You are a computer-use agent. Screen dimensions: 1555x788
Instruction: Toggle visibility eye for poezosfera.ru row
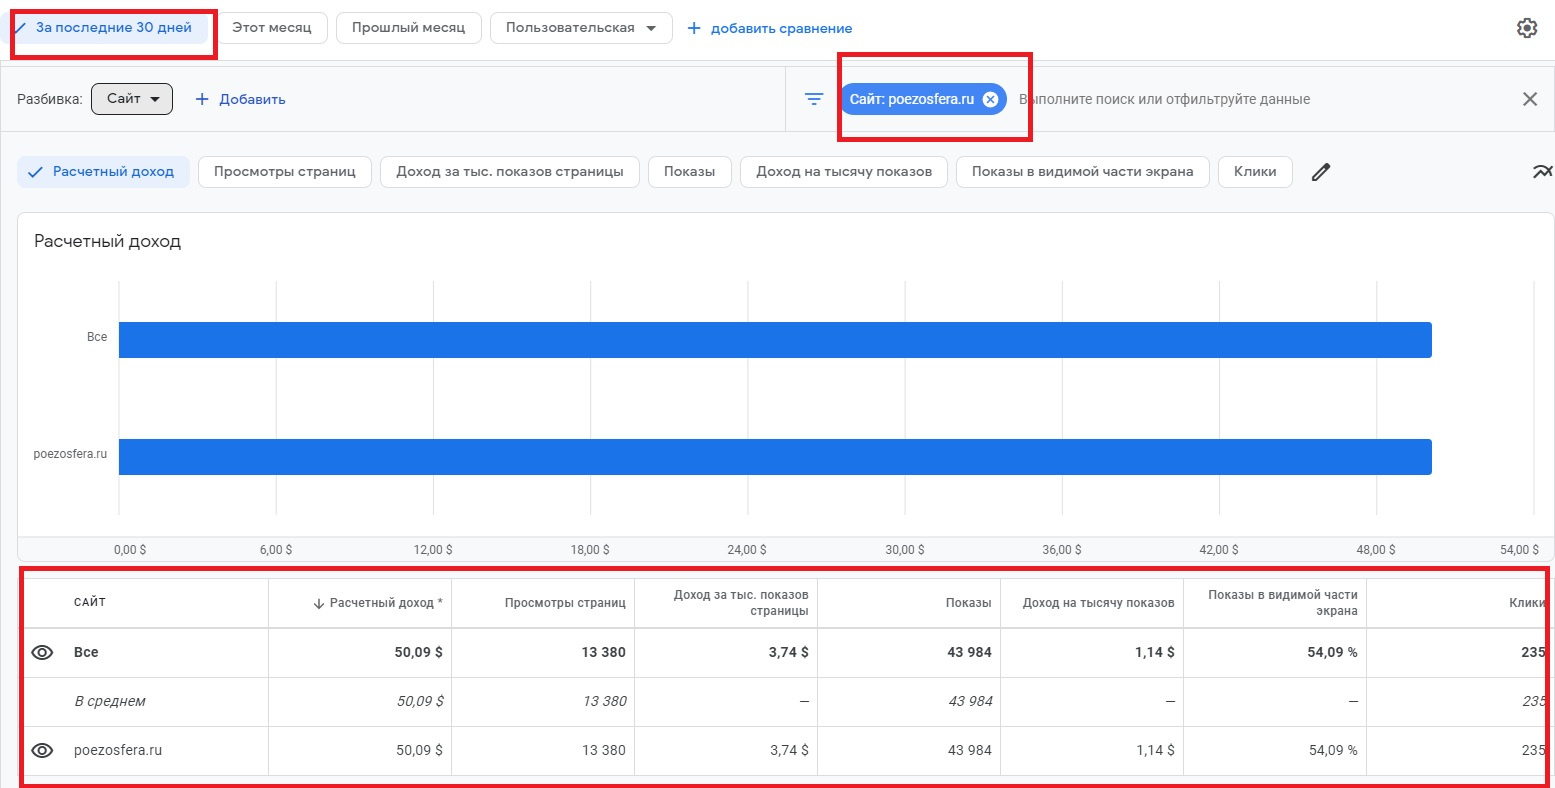click(42, 750)
